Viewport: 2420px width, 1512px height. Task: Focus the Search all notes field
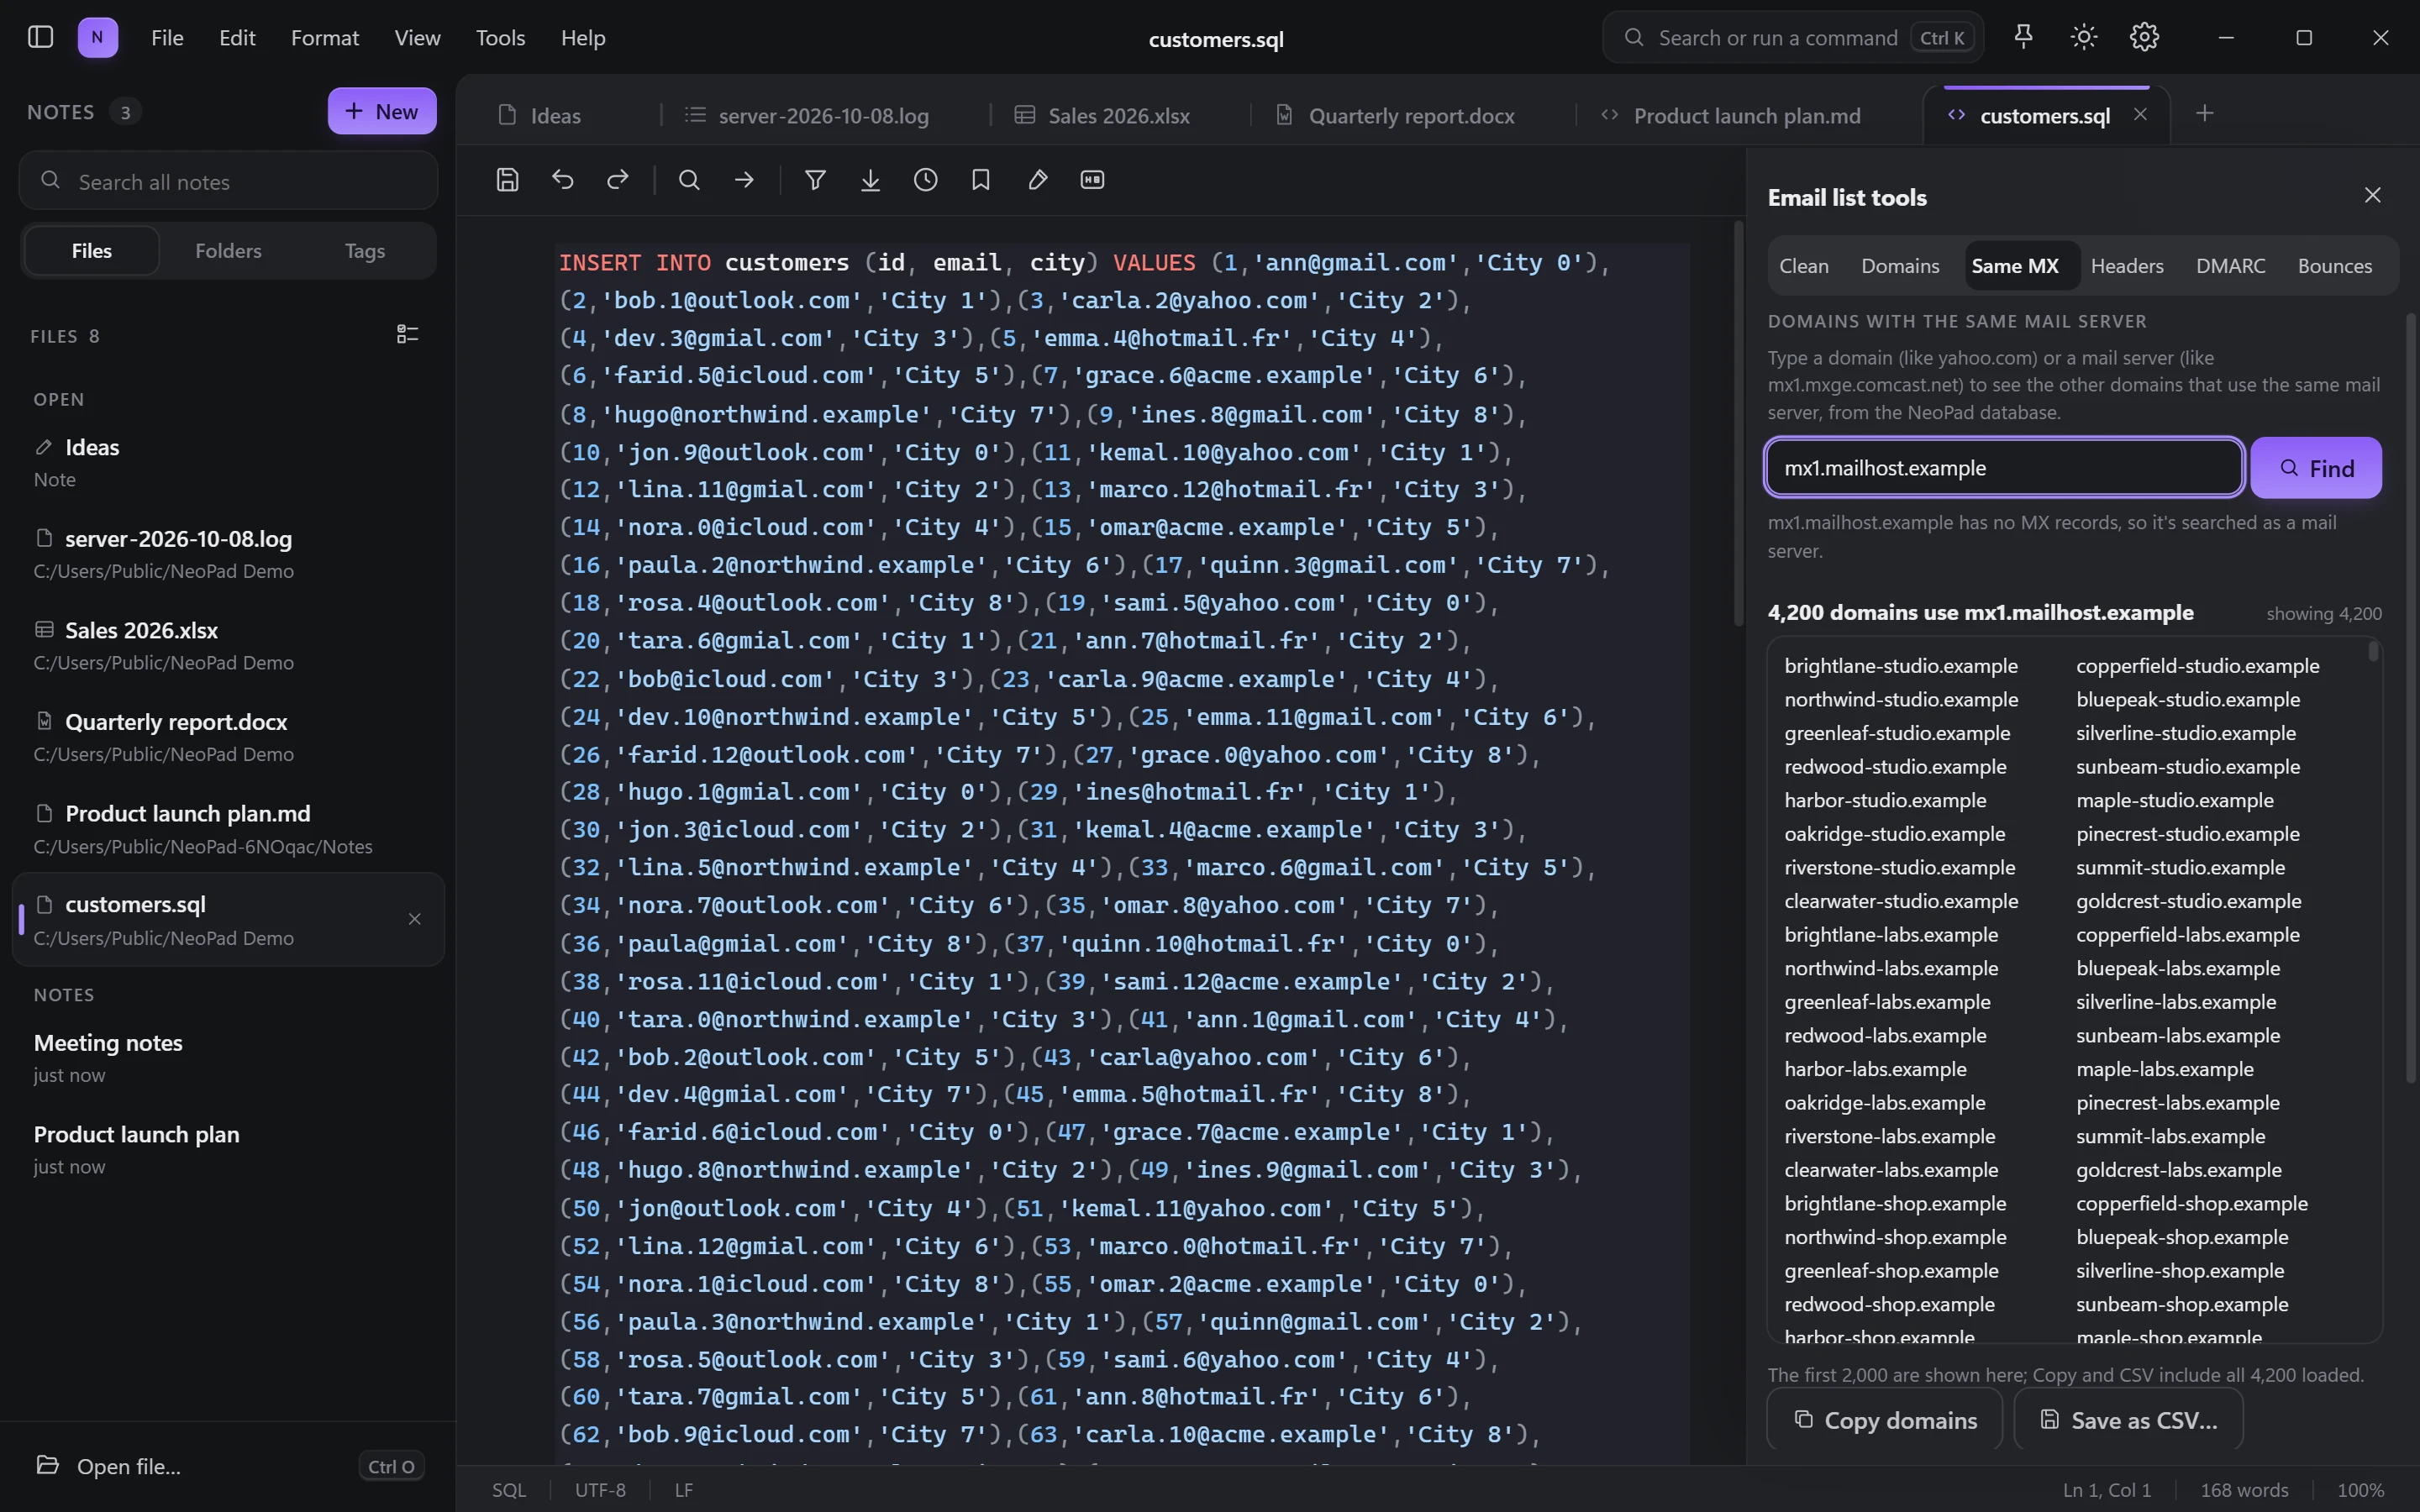228,181
